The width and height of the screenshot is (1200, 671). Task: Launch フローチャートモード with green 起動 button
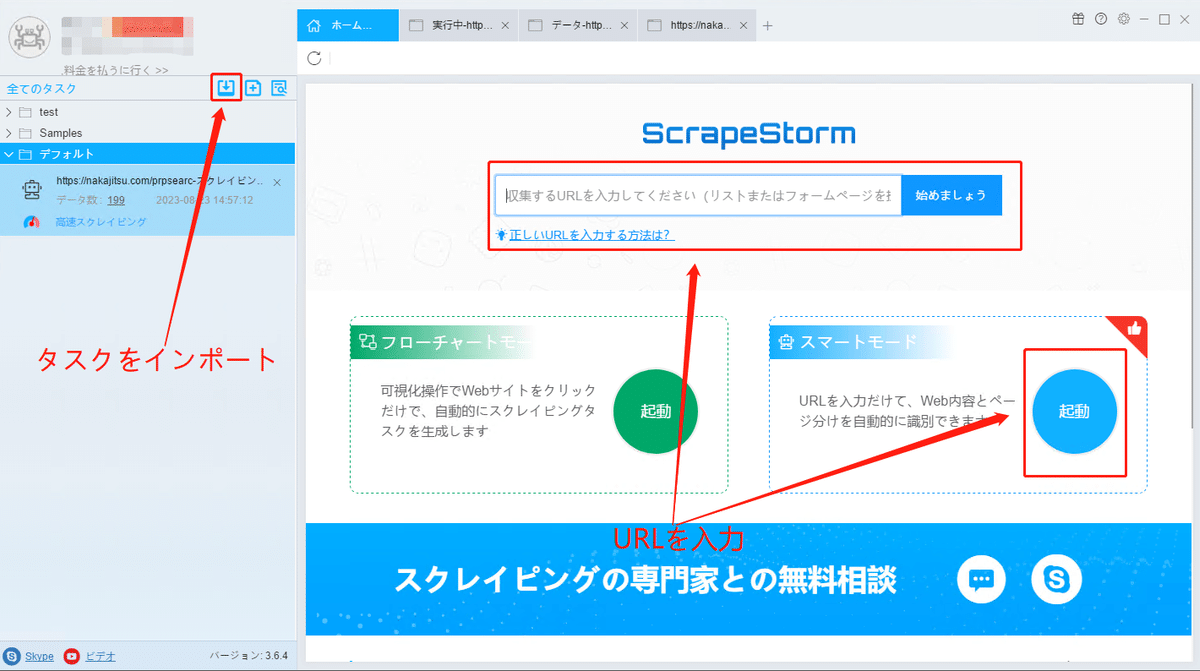655,412
